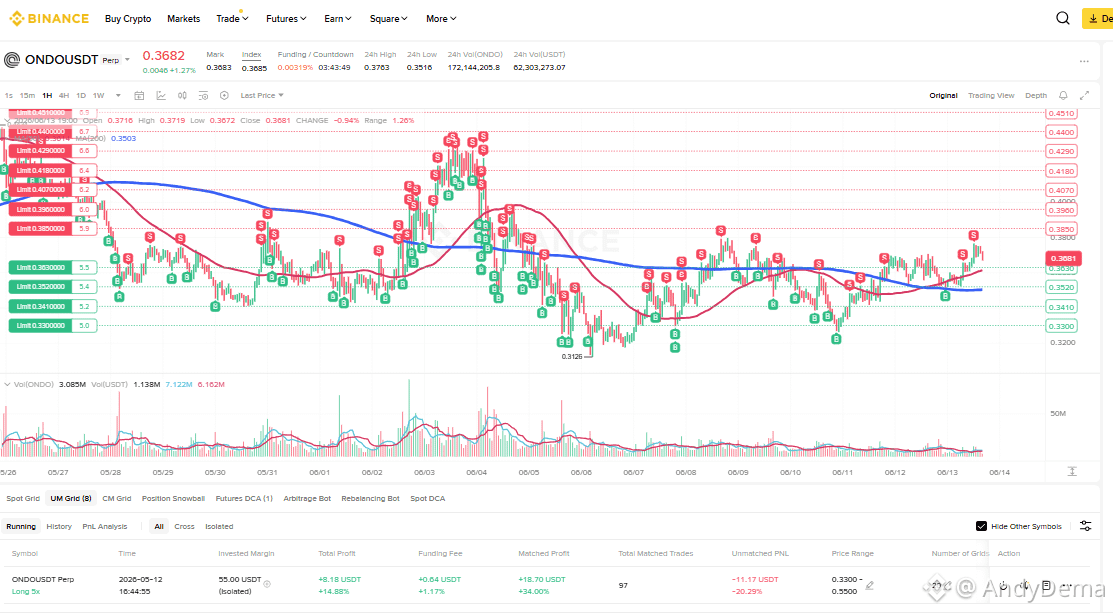Viewport: 1113px width, 613px height.
Task: Open chart settings list icon
Action: (203, 95)
